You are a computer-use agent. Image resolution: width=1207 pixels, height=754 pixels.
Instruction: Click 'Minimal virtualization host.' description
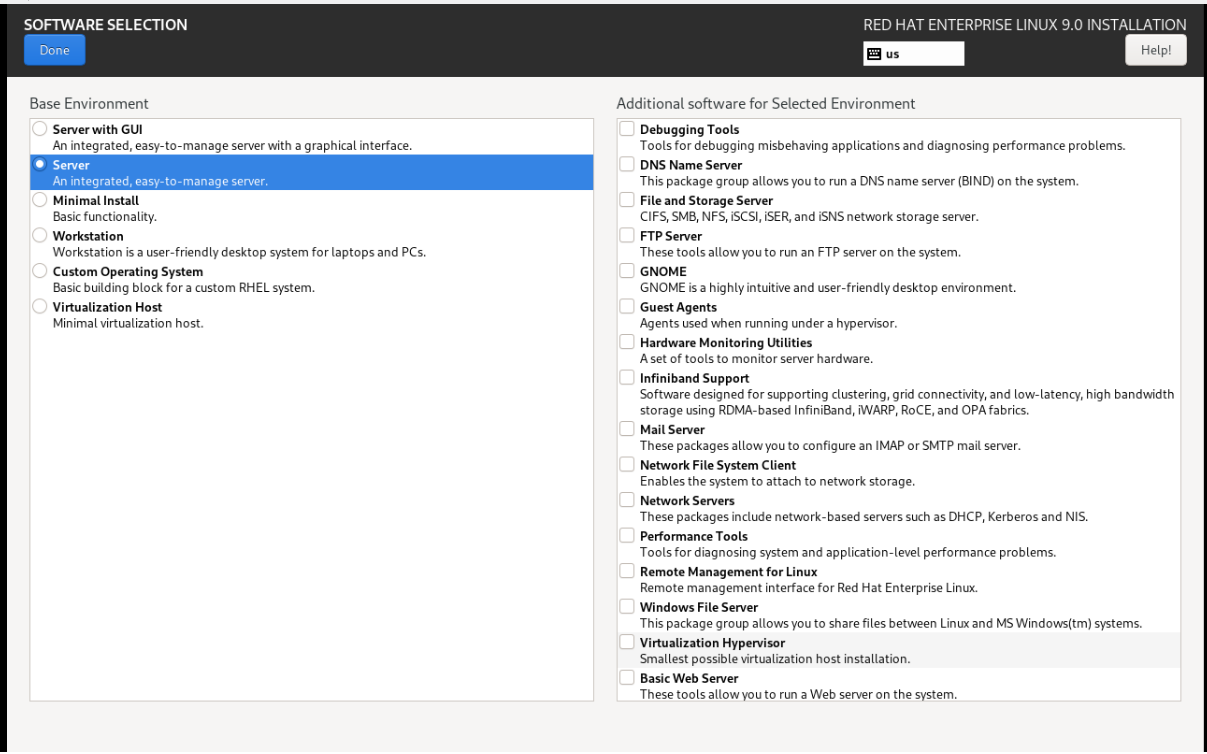click(128, 323)
